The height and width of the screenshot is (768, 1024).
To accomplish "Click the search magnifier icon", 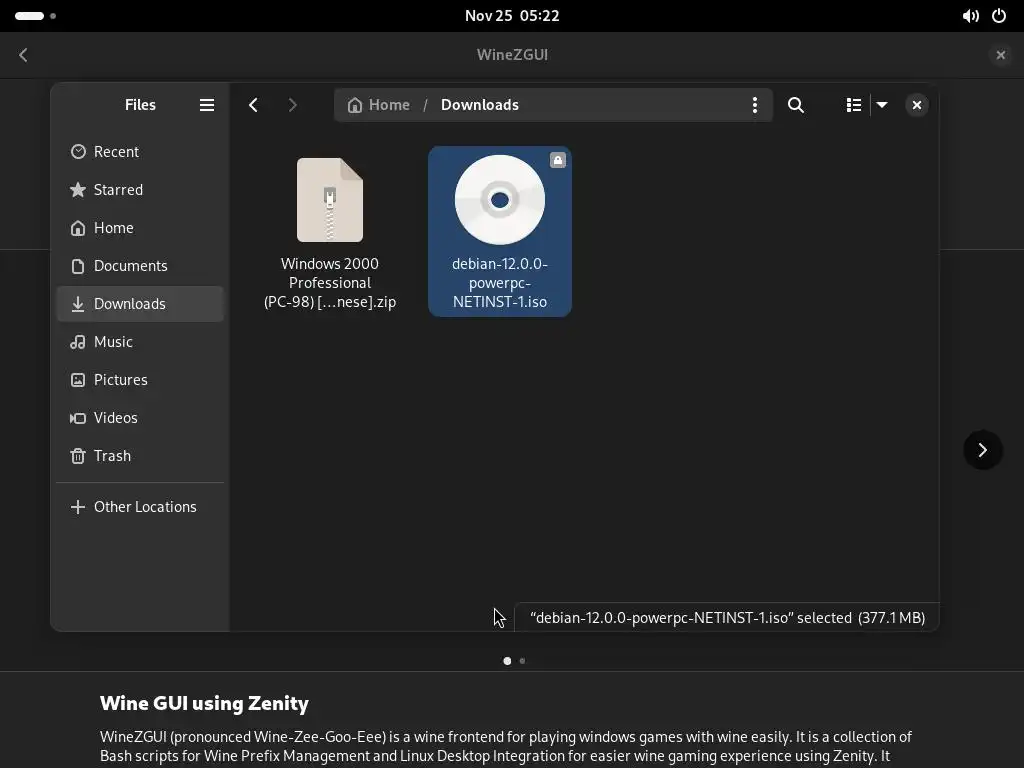I will (x=795, y=105).
